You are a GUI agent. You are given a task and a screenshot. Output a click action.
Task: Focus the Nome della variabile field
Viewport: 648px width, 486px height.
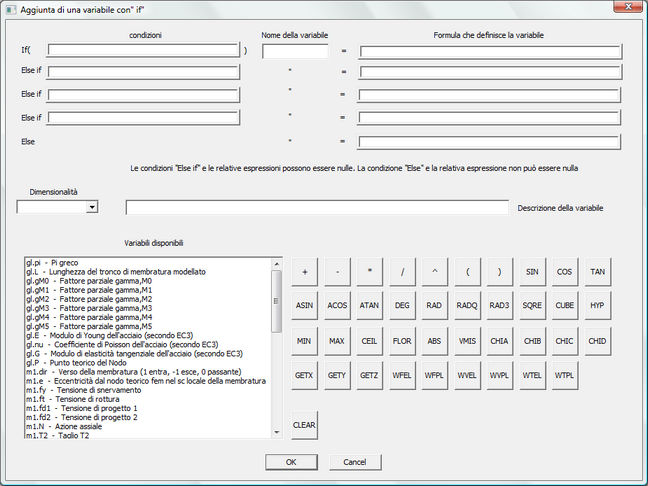(294, 51)
